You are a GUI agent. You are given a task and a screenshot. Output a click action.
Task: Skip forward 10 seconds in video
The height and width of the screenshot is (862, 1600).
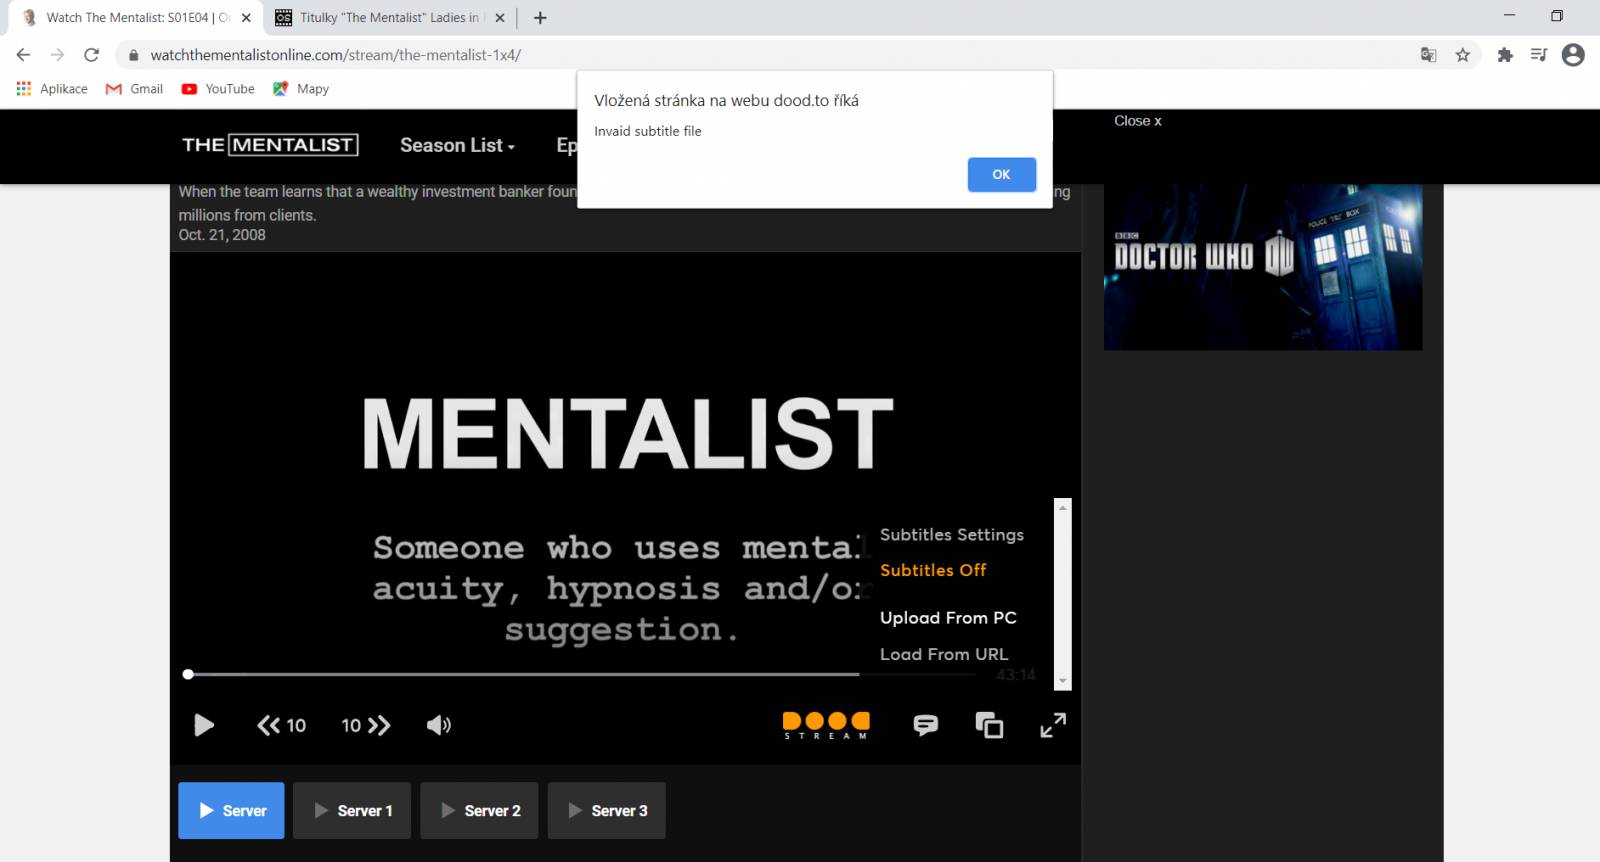366,725
